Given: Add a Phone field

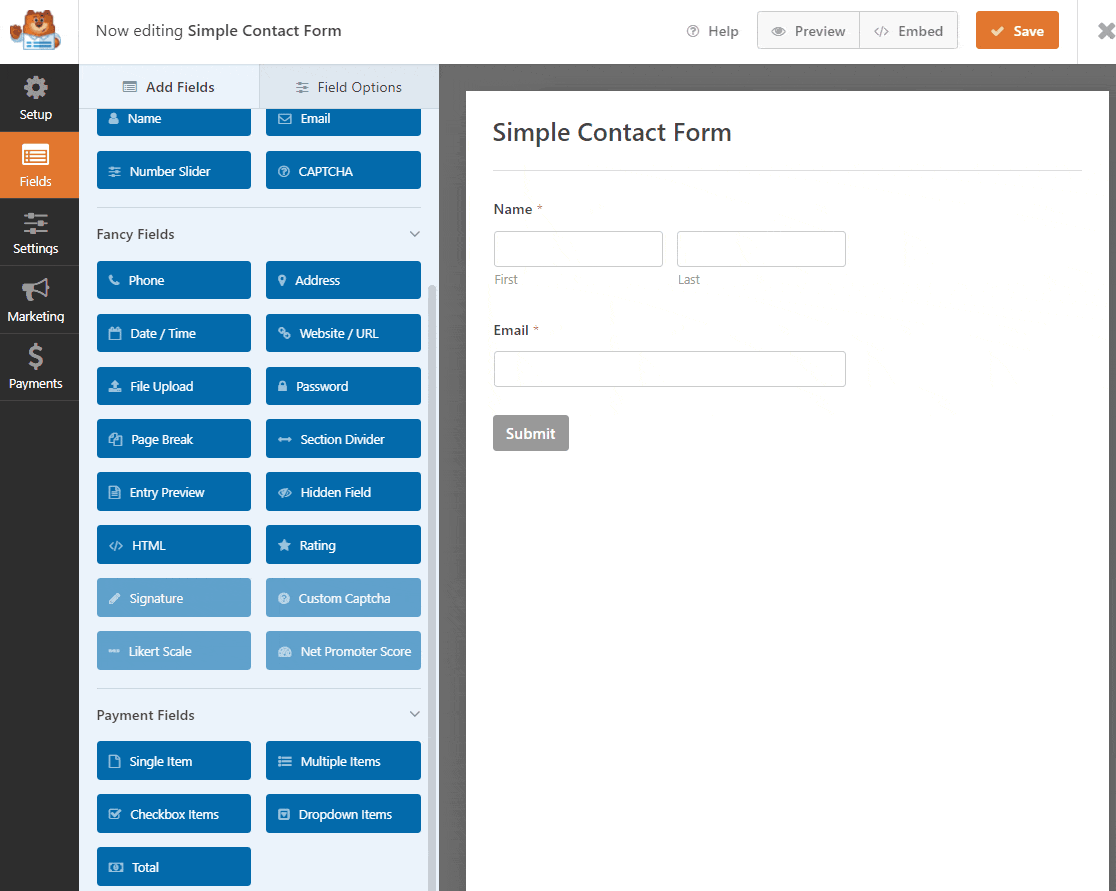Looking at the screenshot, I should tap(174, 280).
